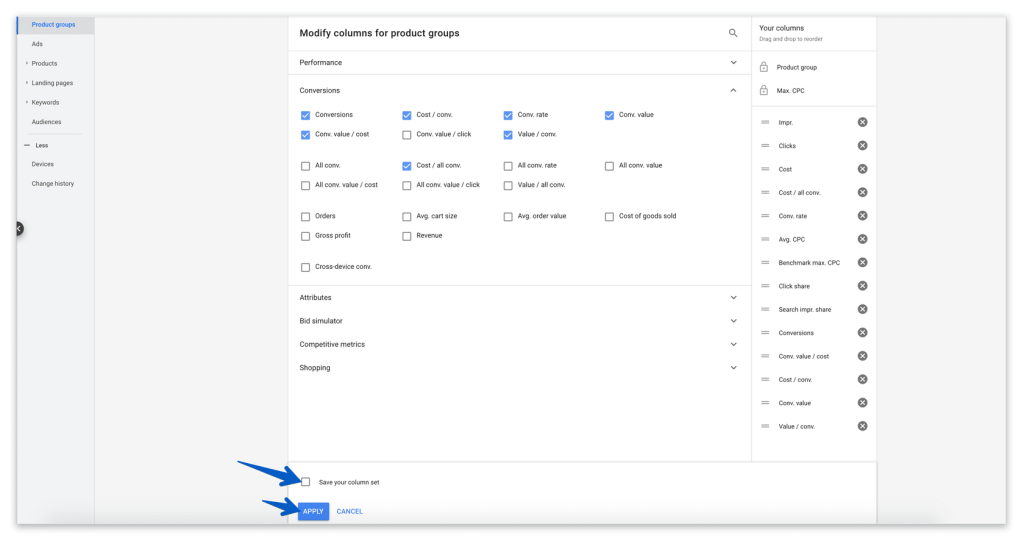Click the Cancel link
The height and width of the screenshot is (538, 1024).
pos(350,511)
